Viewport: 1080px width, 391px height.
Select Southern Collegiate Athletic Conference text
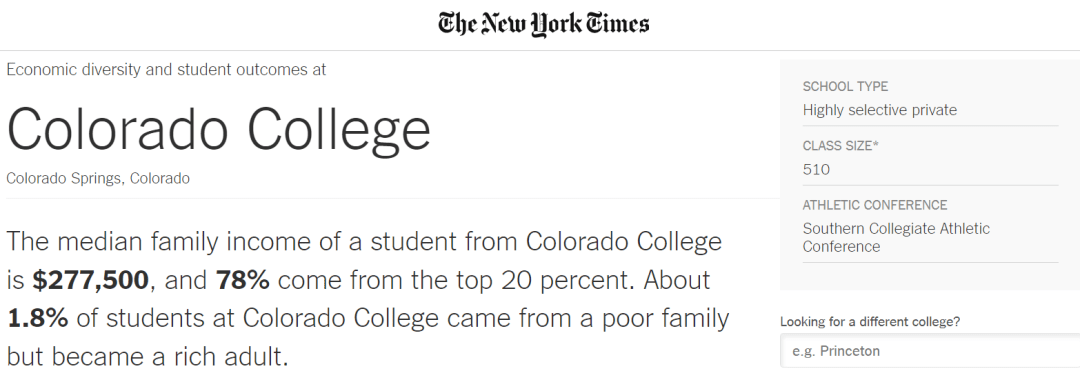coord(896,237)
